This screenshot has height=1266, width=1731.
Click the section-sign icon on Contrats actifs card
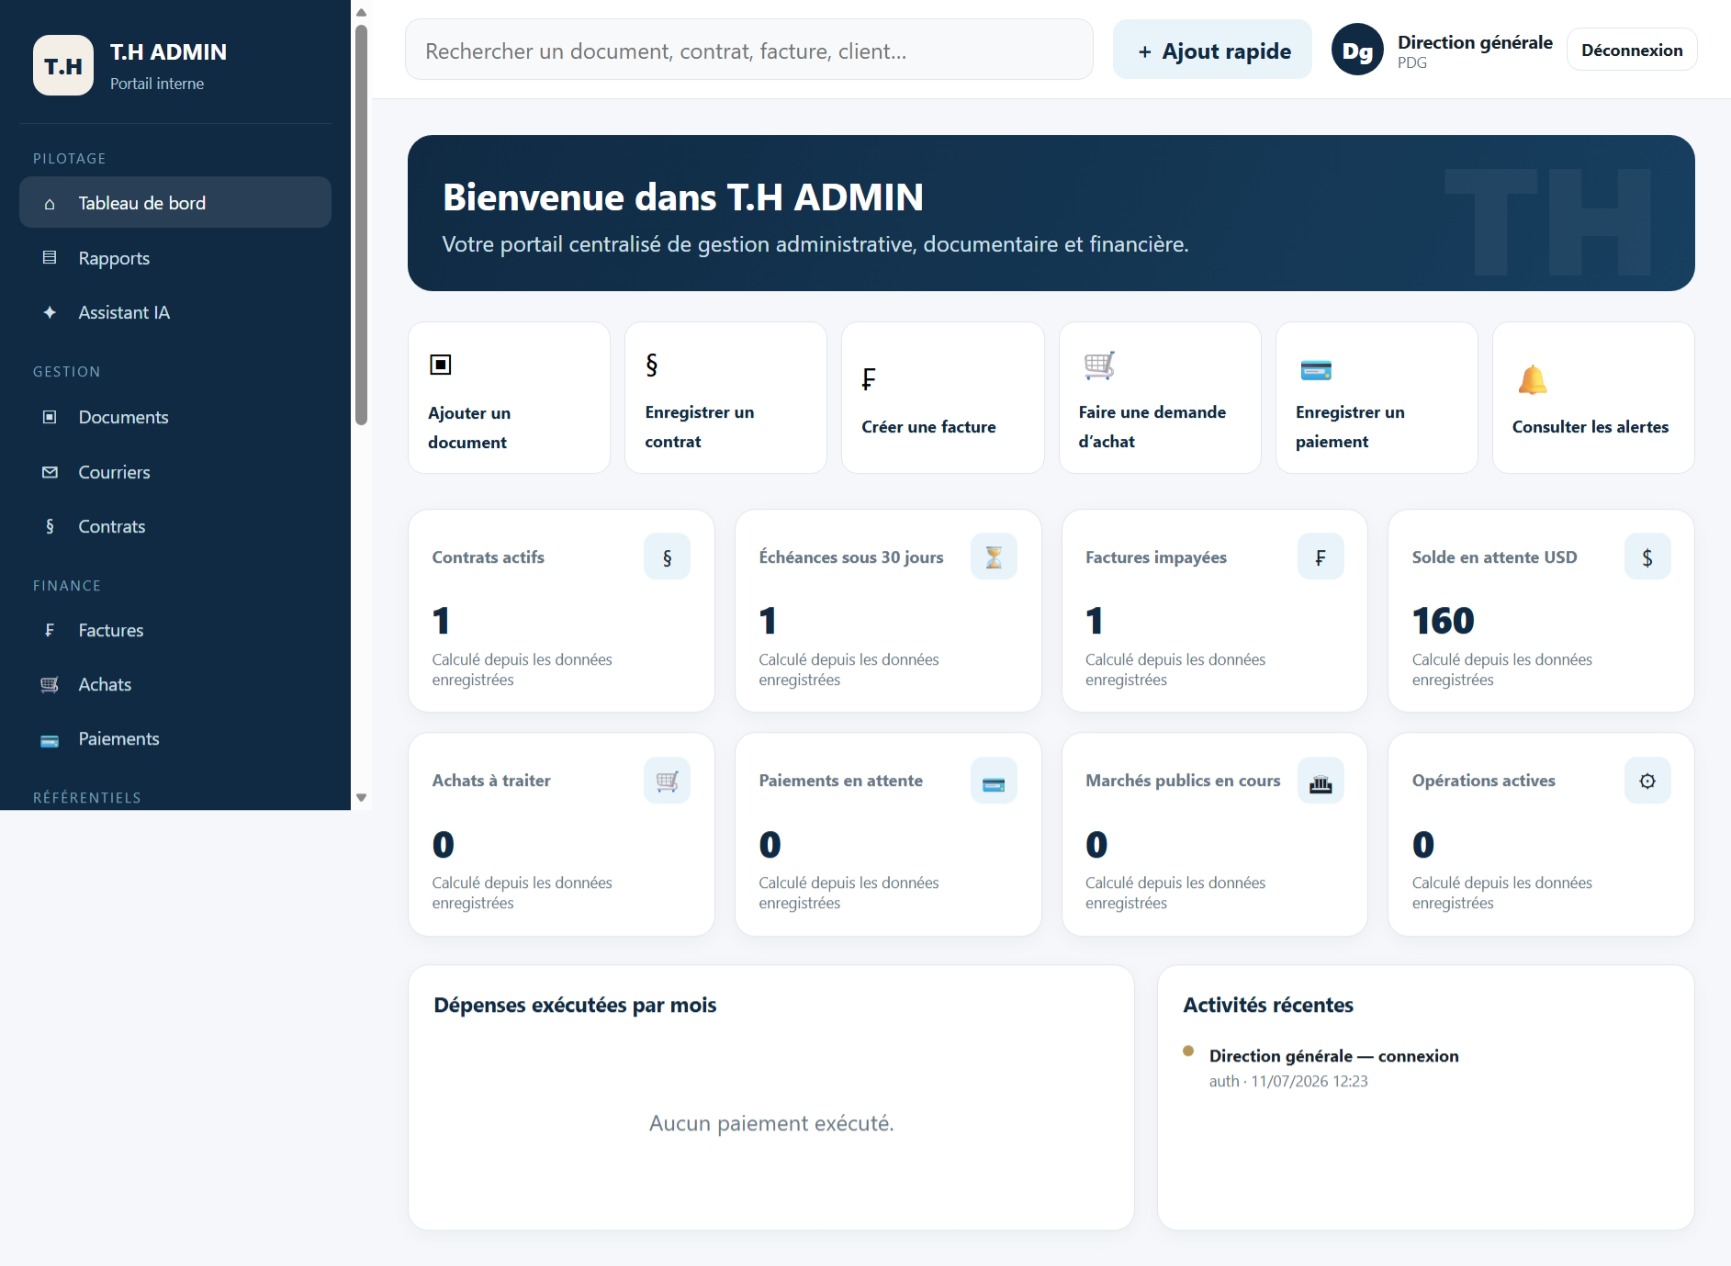[x=667, y=557]
